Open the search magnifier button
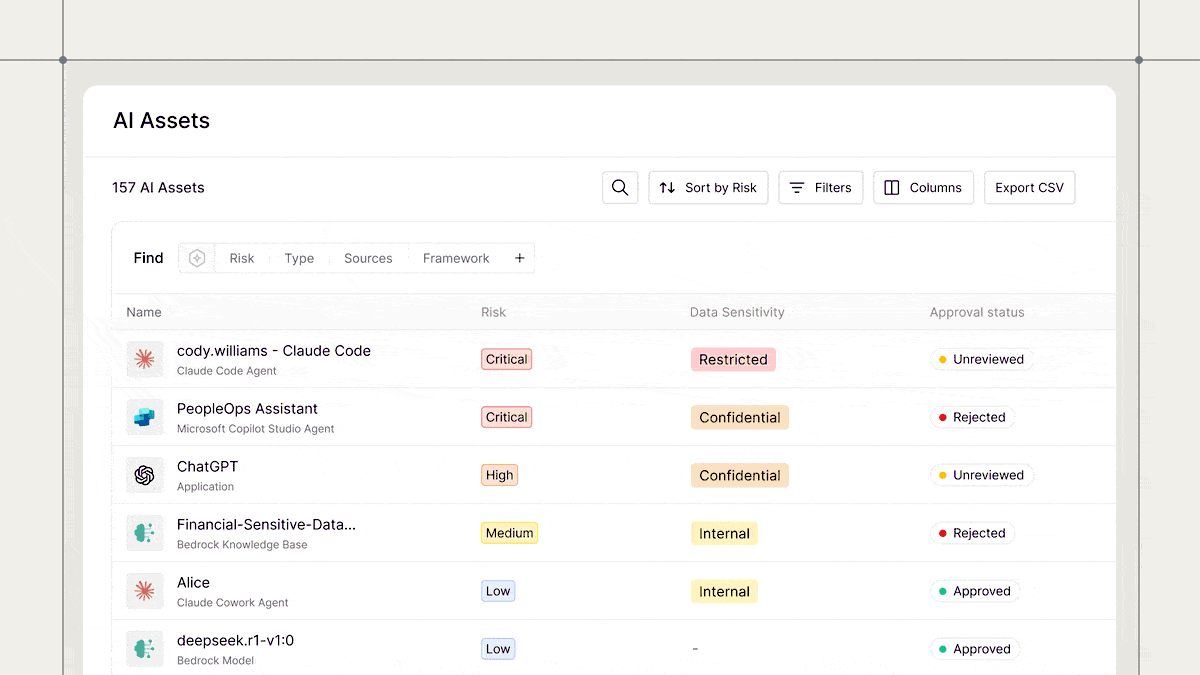The height and width of the screenshot is (675, 1200). 620,188
